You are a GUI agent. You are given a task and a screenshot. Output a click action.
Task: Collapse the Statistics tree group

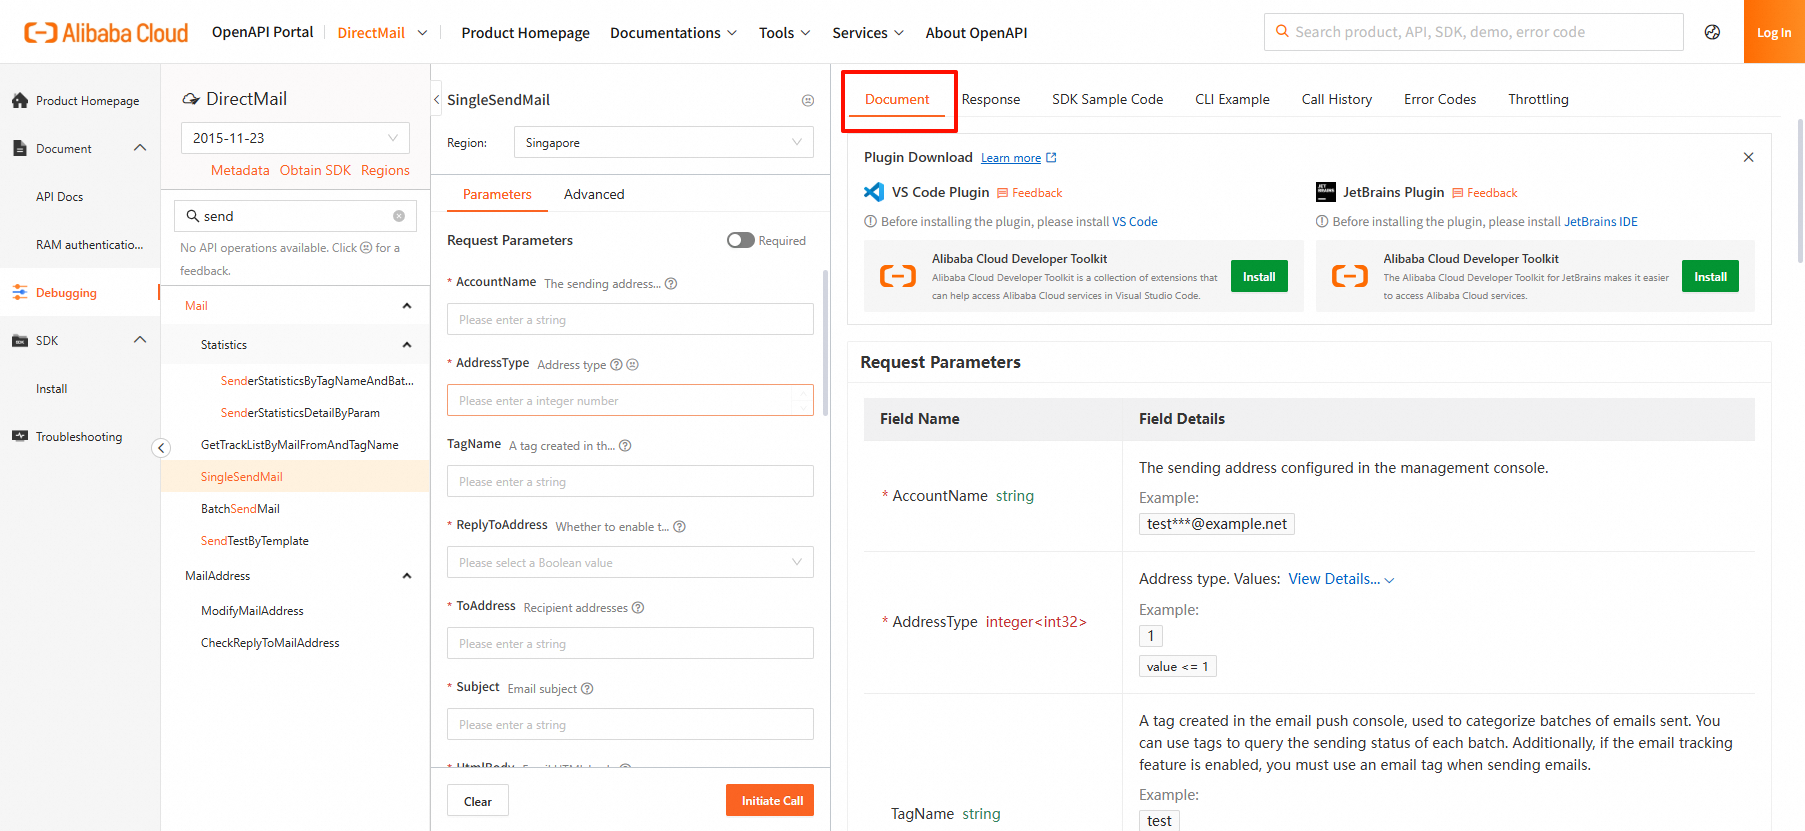pyautogui.click(x=407, y=345)
